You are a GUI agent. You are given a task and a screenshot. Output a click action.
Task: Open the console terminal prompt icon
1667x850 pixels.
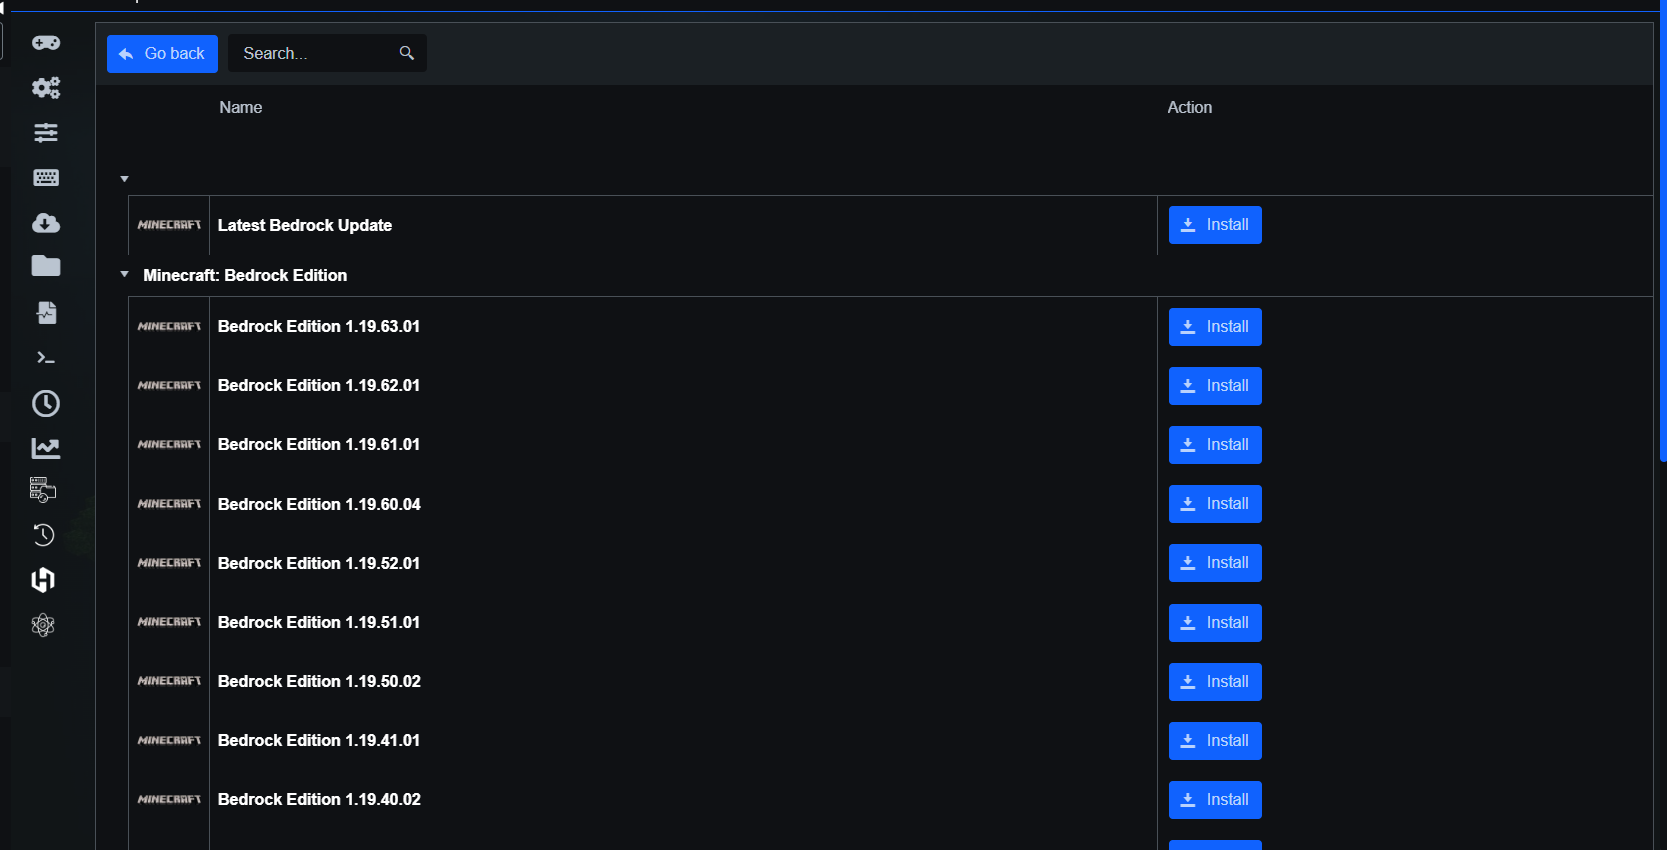pos(46,358)
